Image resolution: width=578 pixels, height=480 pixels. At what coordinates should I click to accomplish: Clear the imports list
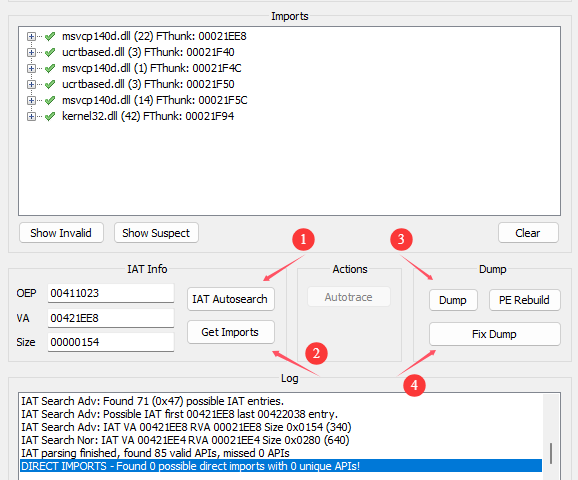coord(528,233)
